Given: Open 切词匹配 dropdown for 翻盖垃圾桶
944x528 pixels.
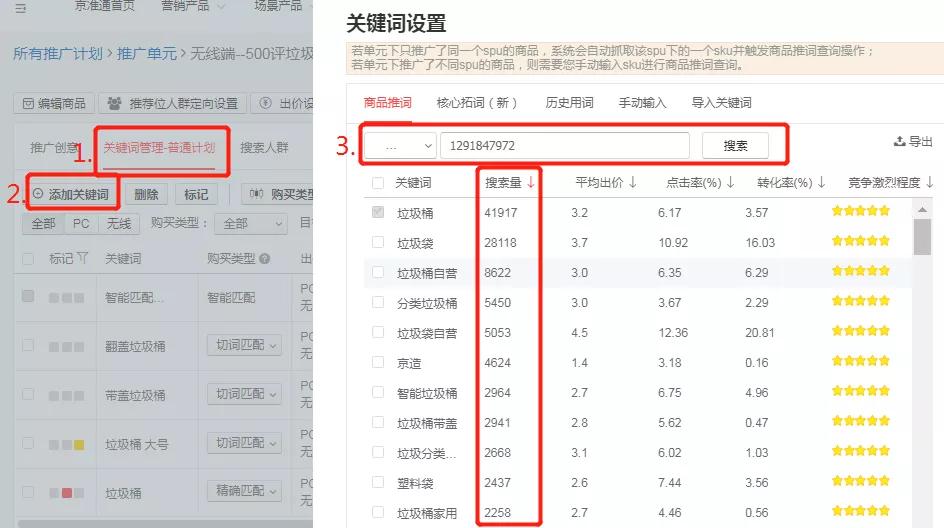Looking at the screenshot, I should pos(244,345).
